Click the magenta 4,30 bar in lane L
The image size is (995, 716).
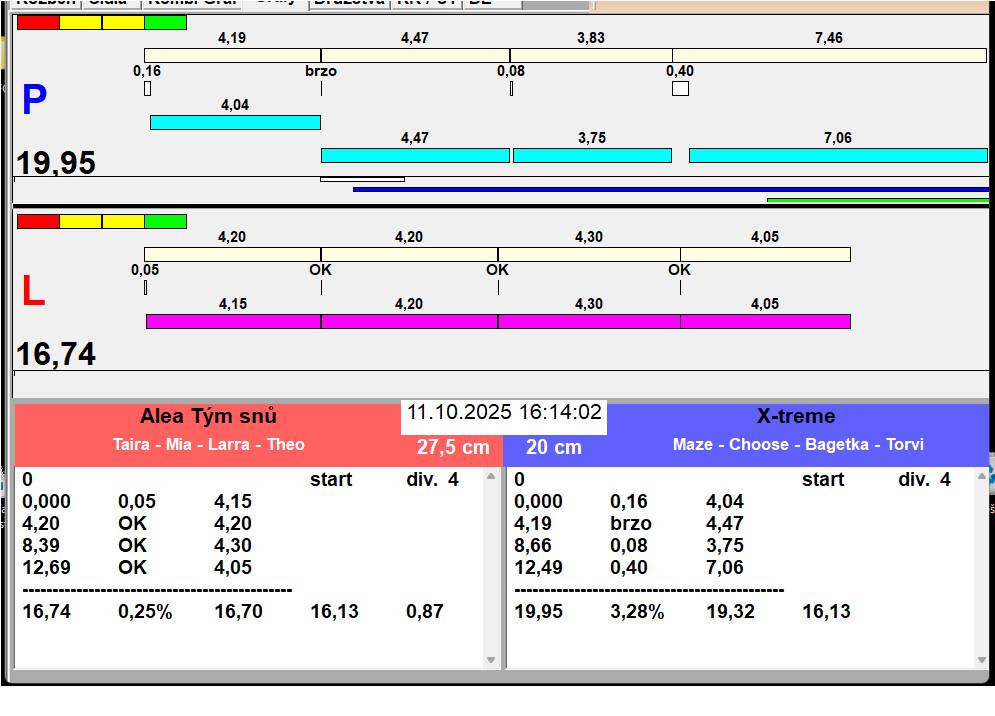coord(588,321)
